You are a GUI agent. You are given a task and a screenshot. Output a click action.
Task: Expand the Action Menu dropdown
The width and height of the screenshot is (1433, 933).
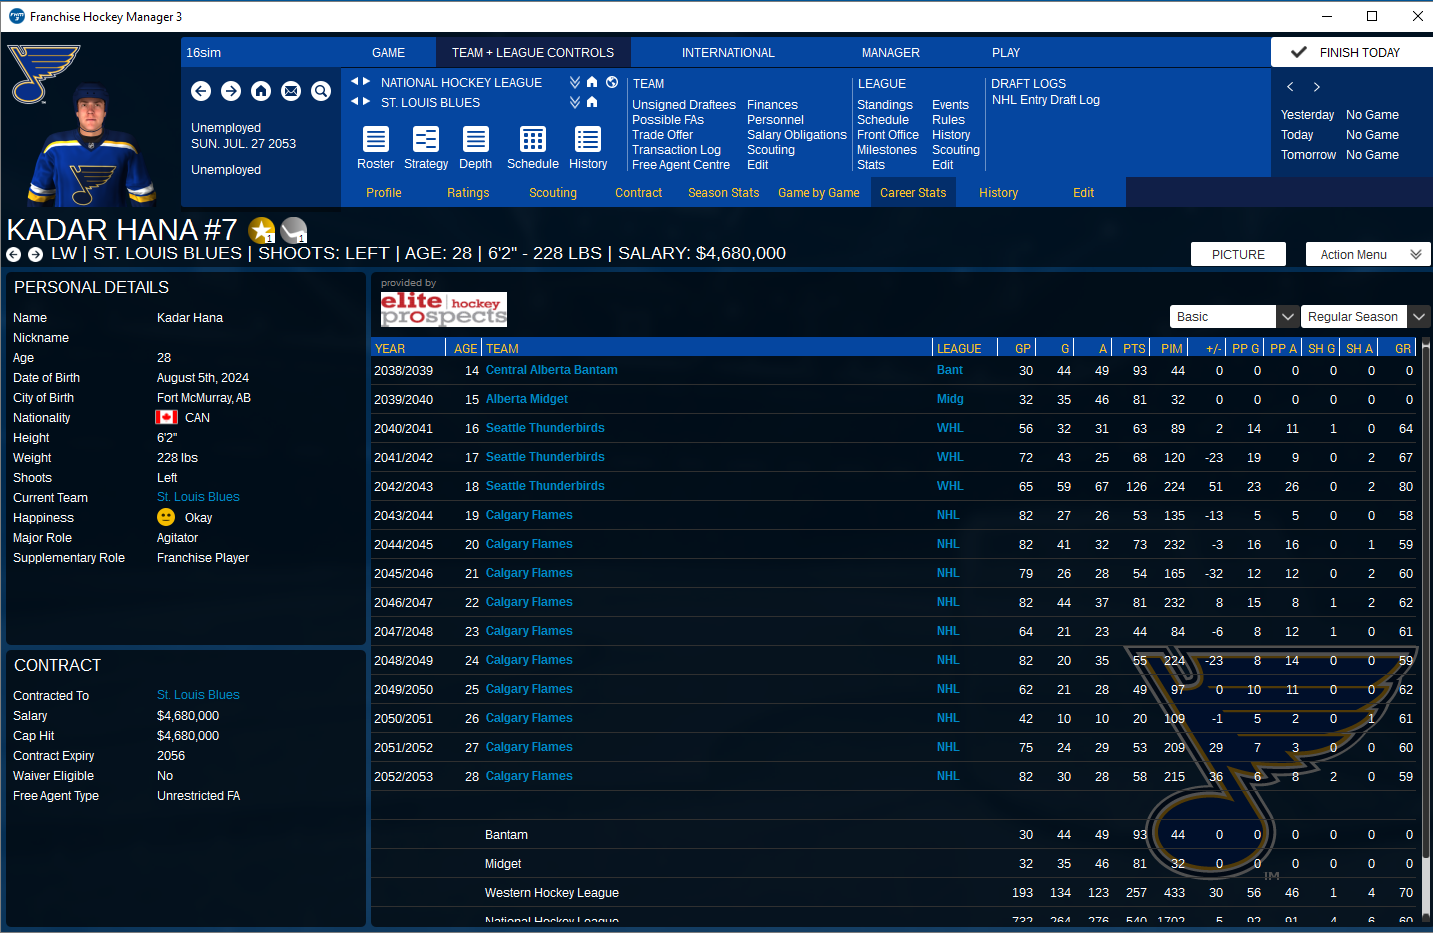coord(1368,254)
